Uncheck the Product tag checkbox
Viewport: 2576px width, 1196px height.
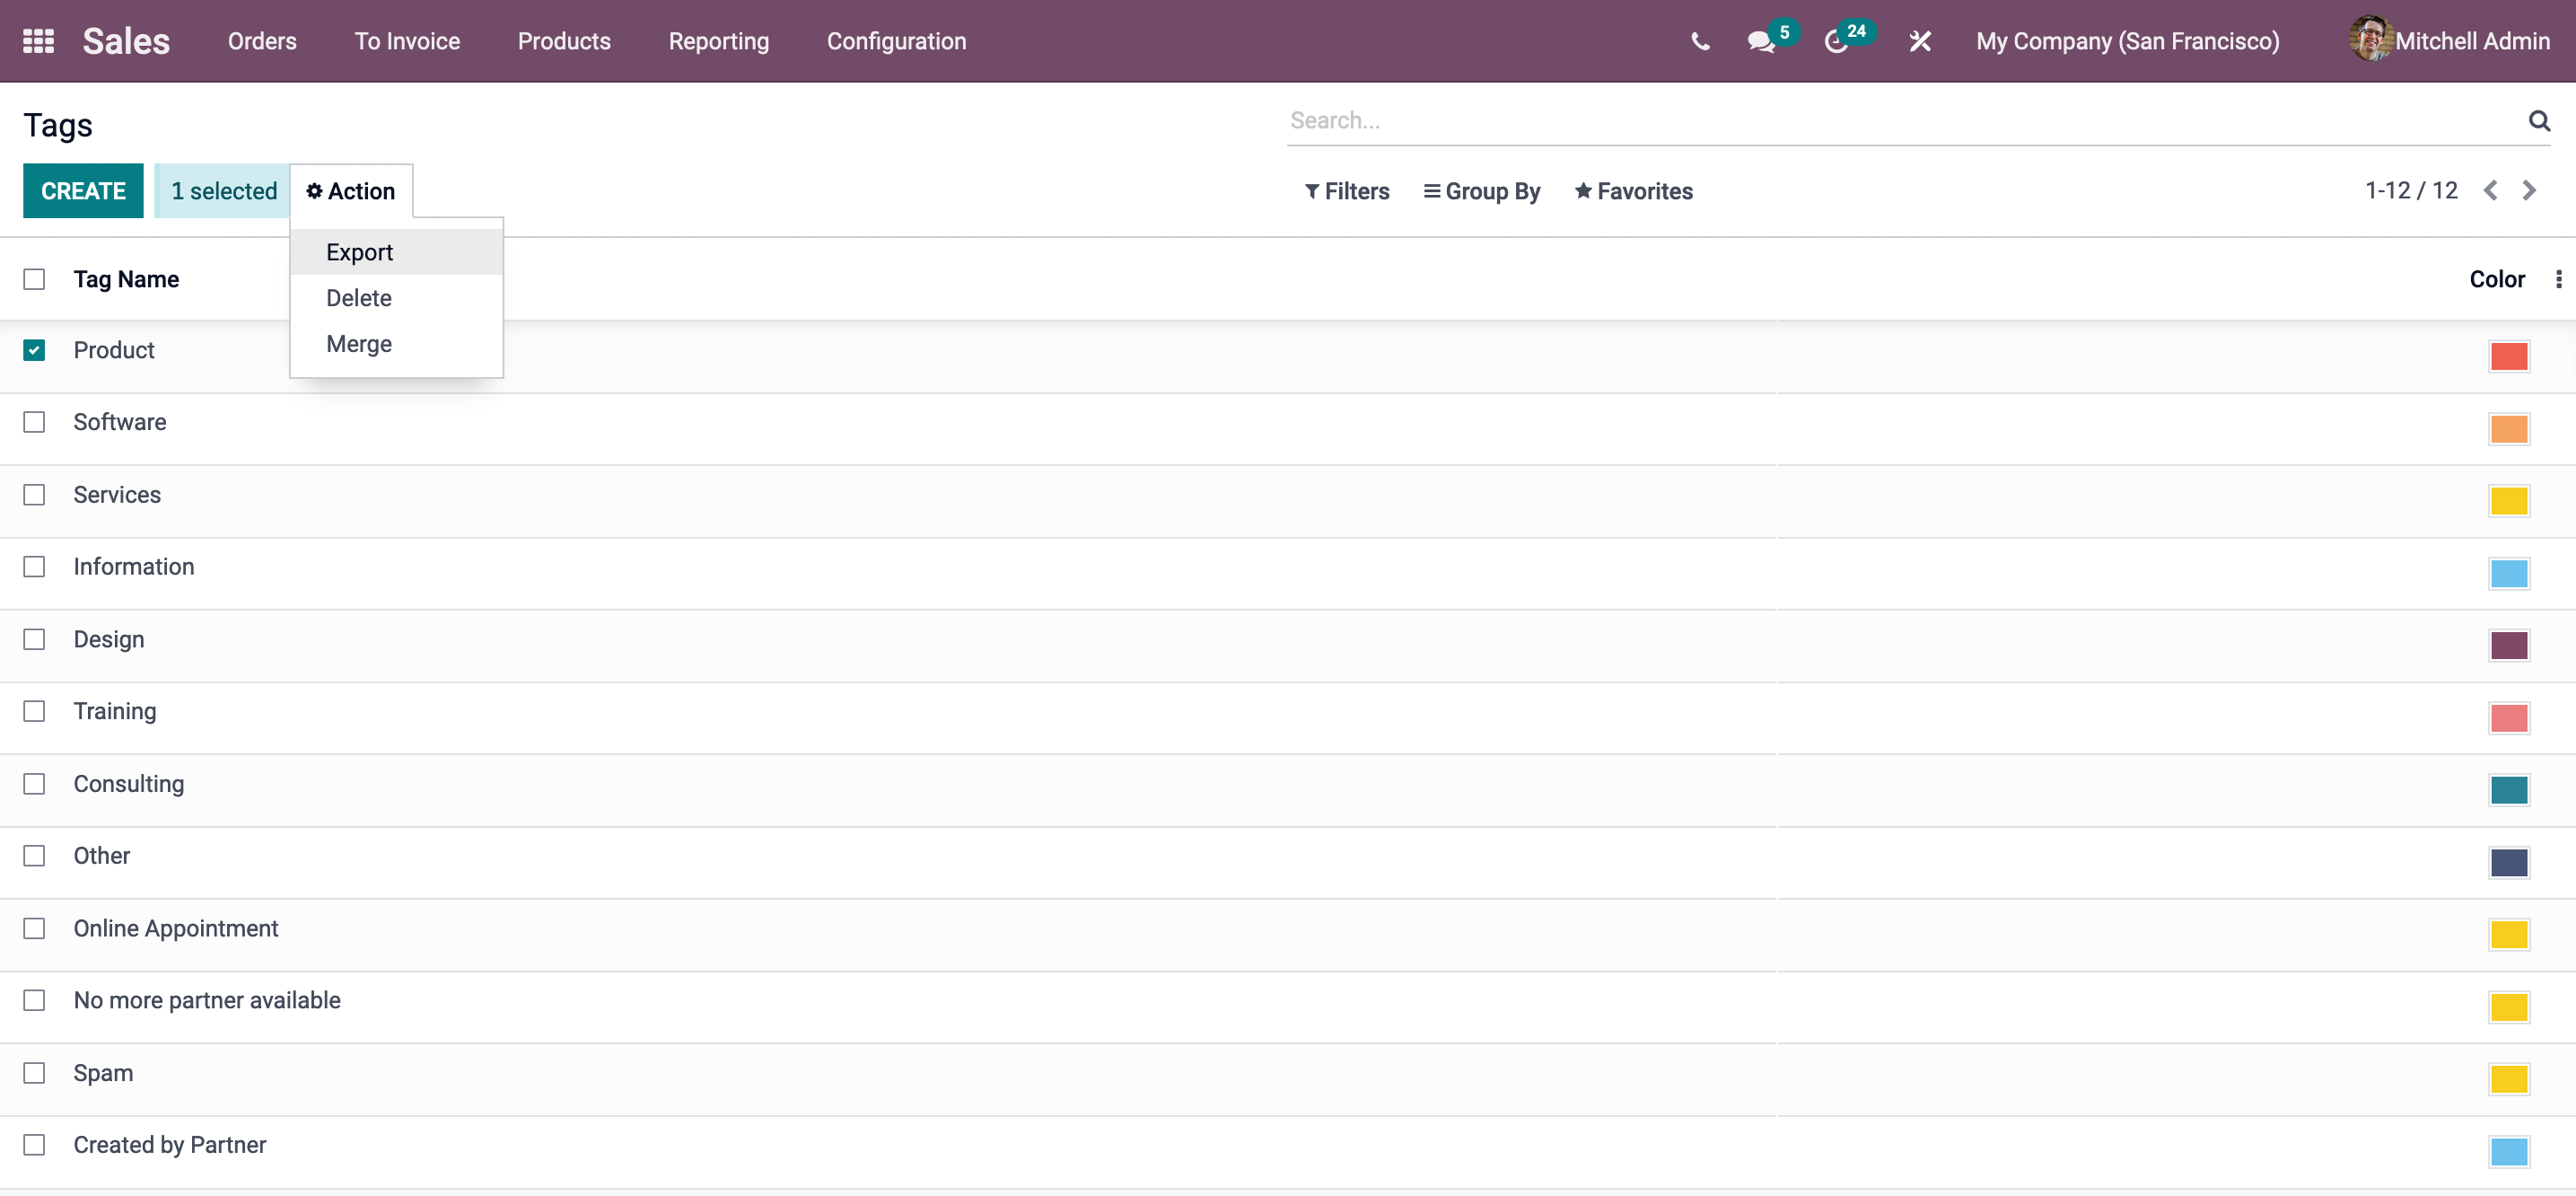point(34,350)
